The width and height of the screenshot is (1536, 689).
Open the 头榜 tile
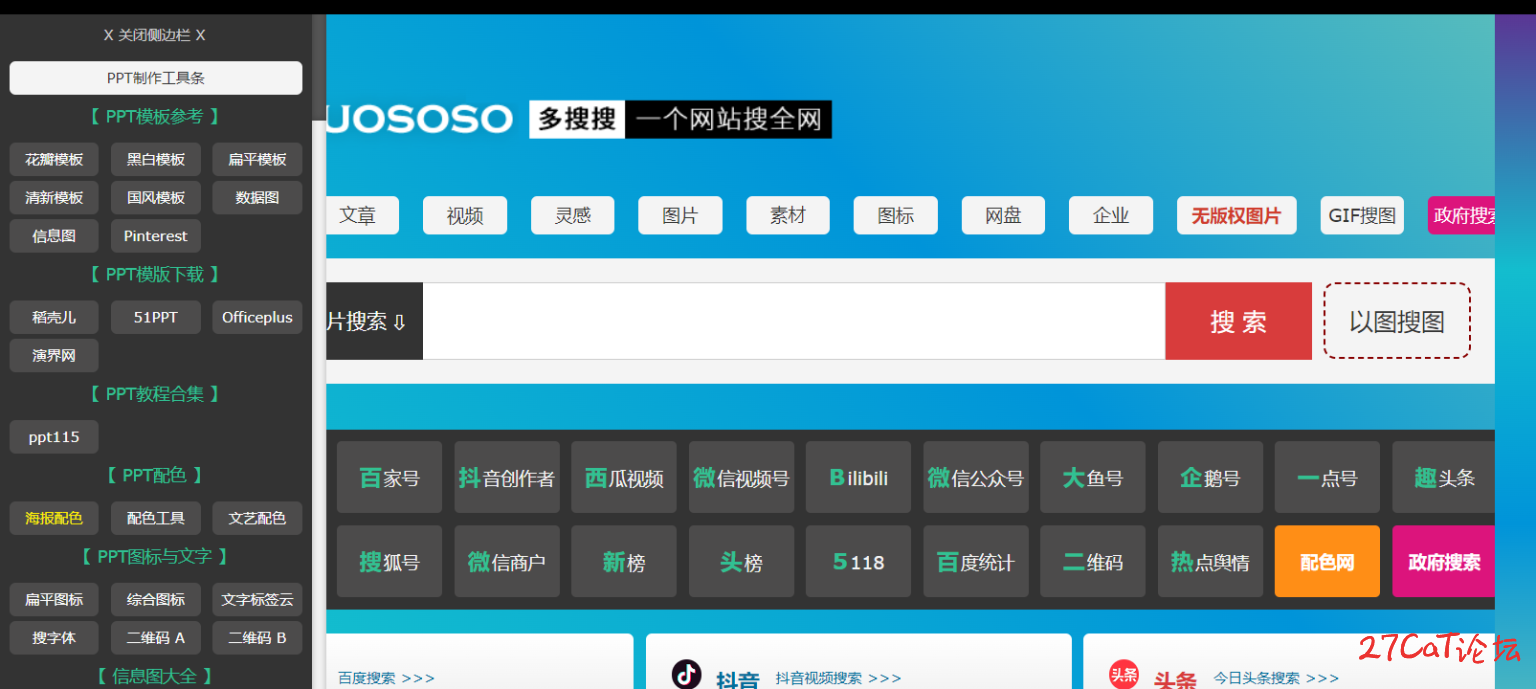coord(741,561)
